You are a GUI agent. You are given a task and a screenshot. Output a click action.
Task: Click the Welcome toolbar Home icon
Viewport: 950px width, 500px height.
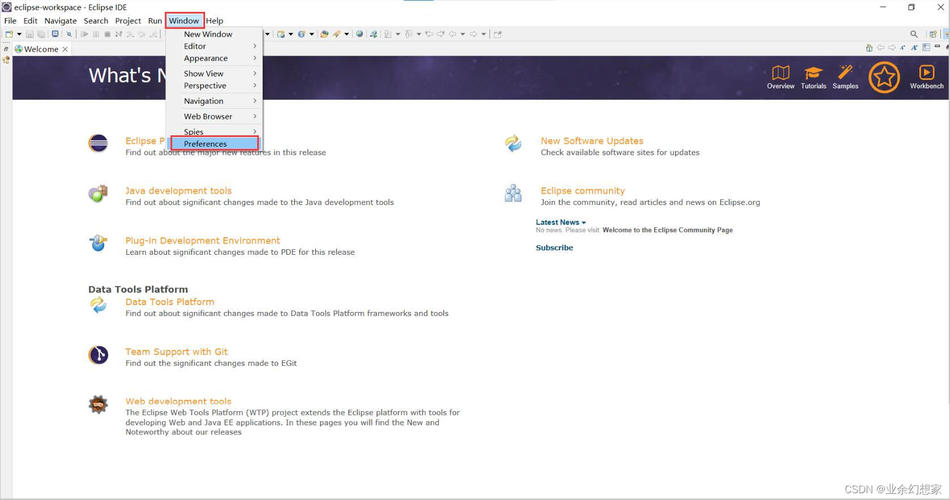[x=869, y=48]
